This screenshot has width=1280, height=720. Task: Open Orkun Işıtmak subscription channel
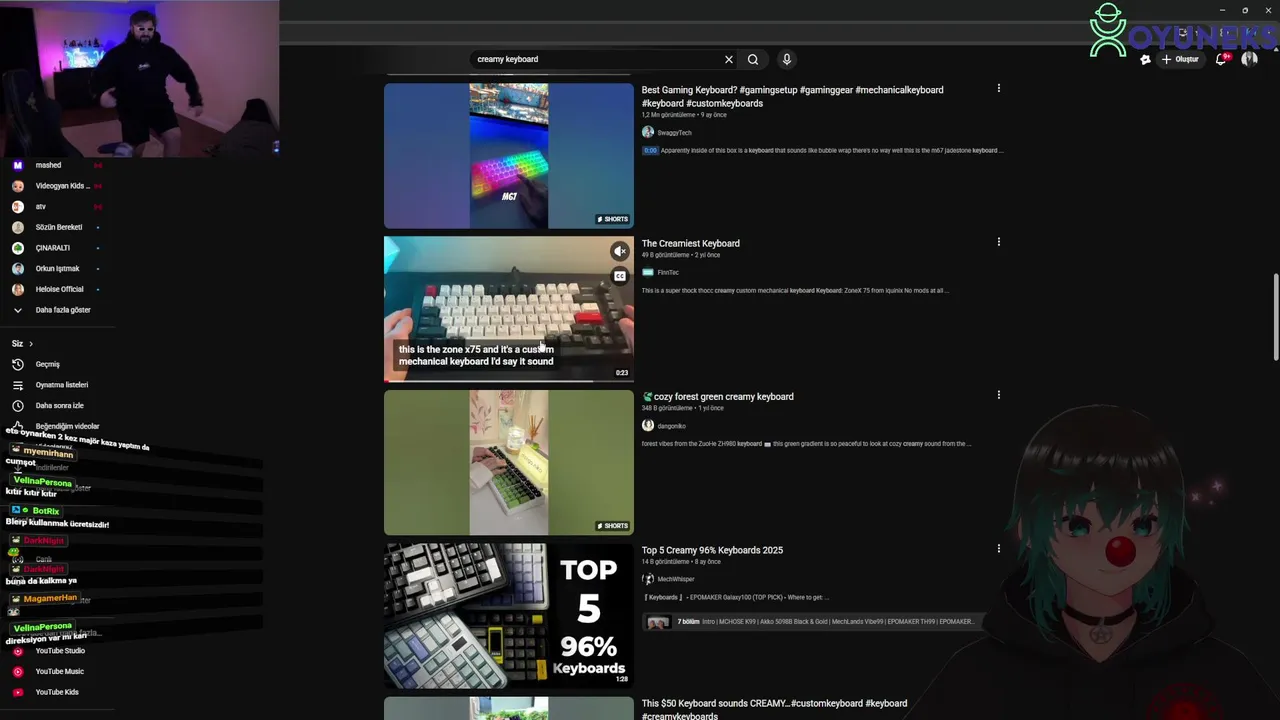57,269
